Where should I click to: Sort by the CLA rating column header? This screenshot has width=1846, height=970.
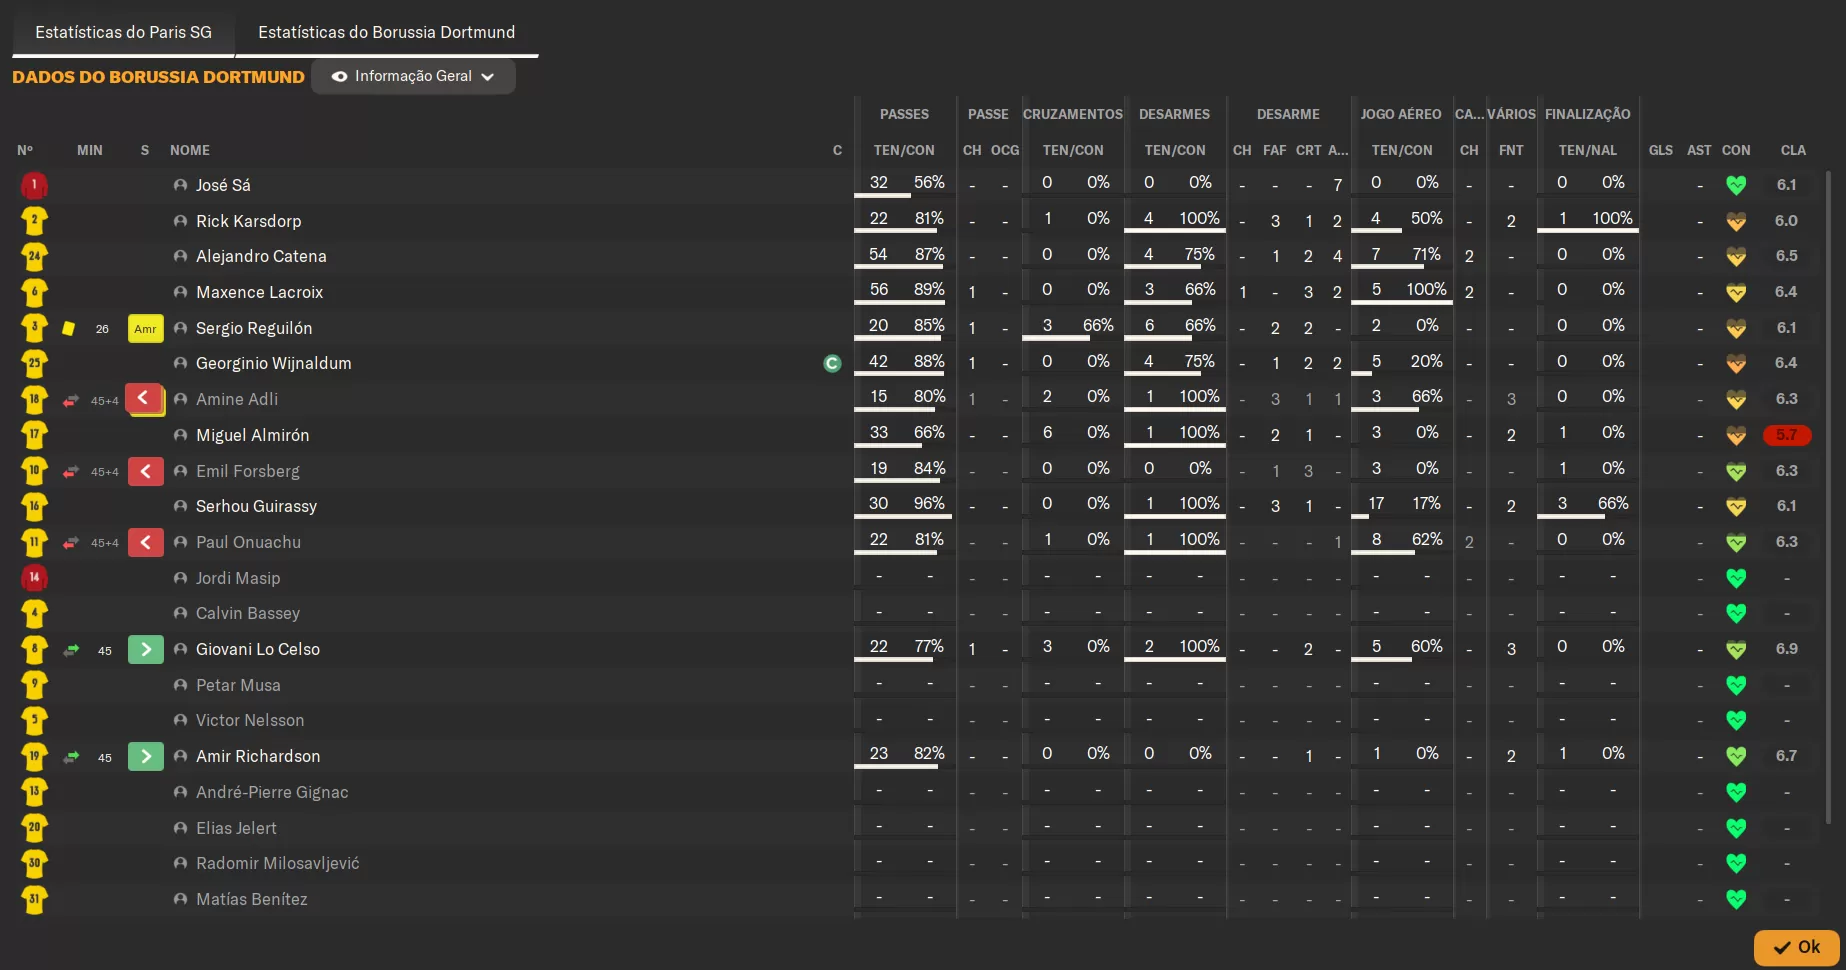(1793, 150)
